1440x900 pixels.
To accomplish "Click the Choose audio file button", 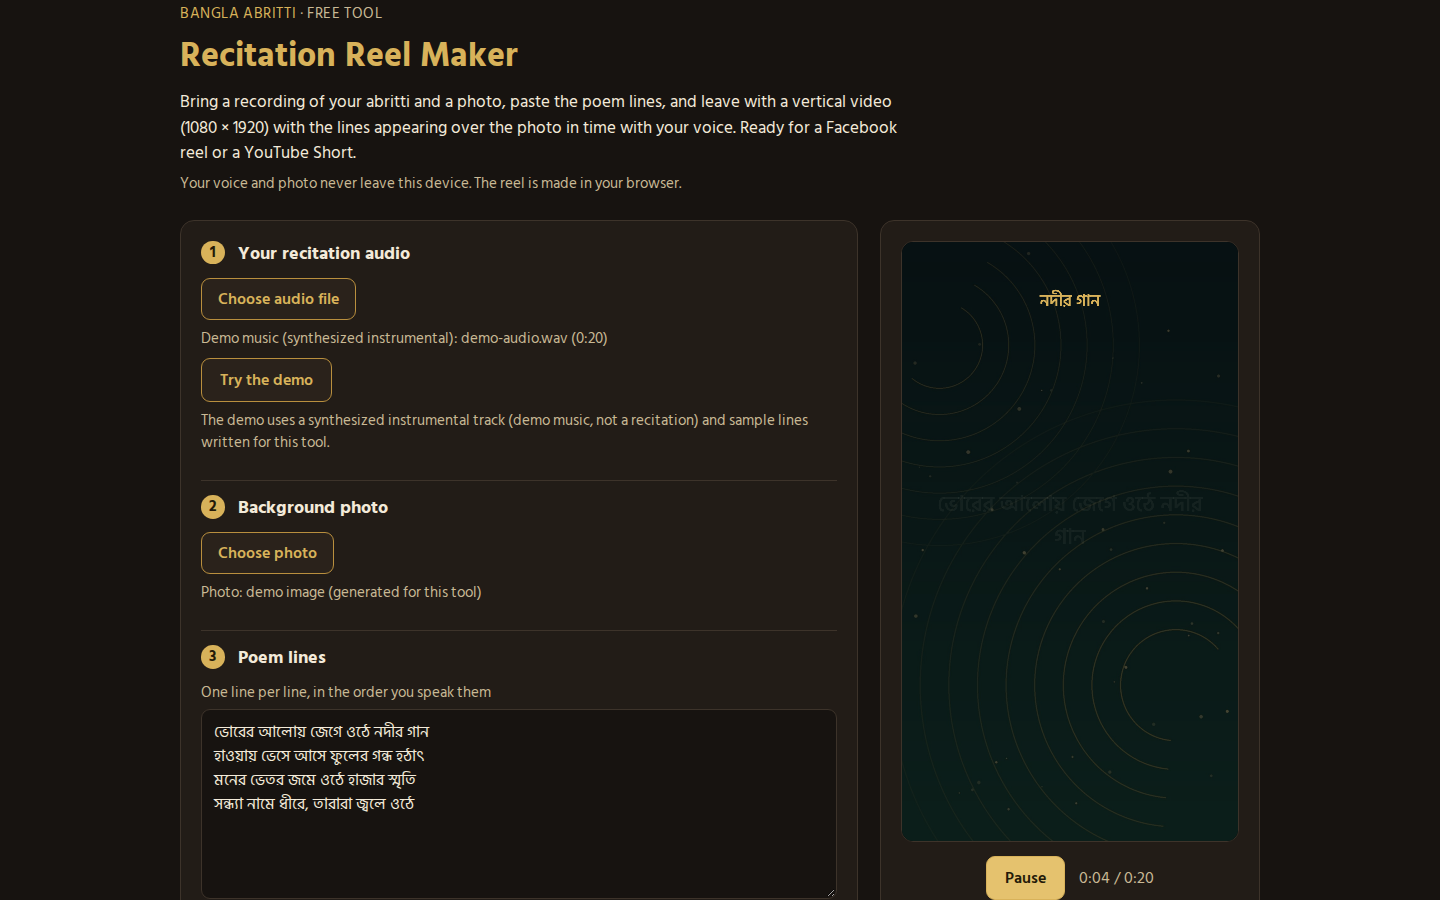I will pyautogui.click(x=278, y=299).
